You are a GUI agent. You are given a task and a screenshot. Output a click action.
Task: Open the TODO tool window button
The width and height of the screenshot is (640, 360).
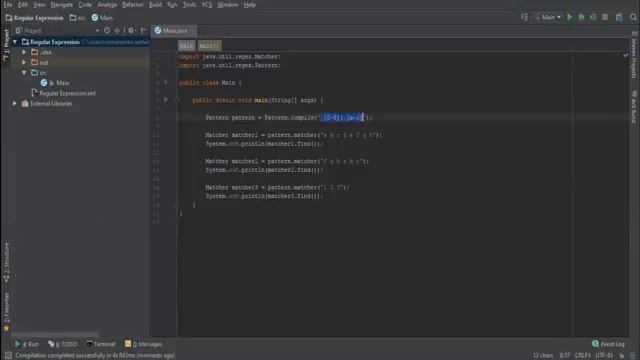click(62, 344)
